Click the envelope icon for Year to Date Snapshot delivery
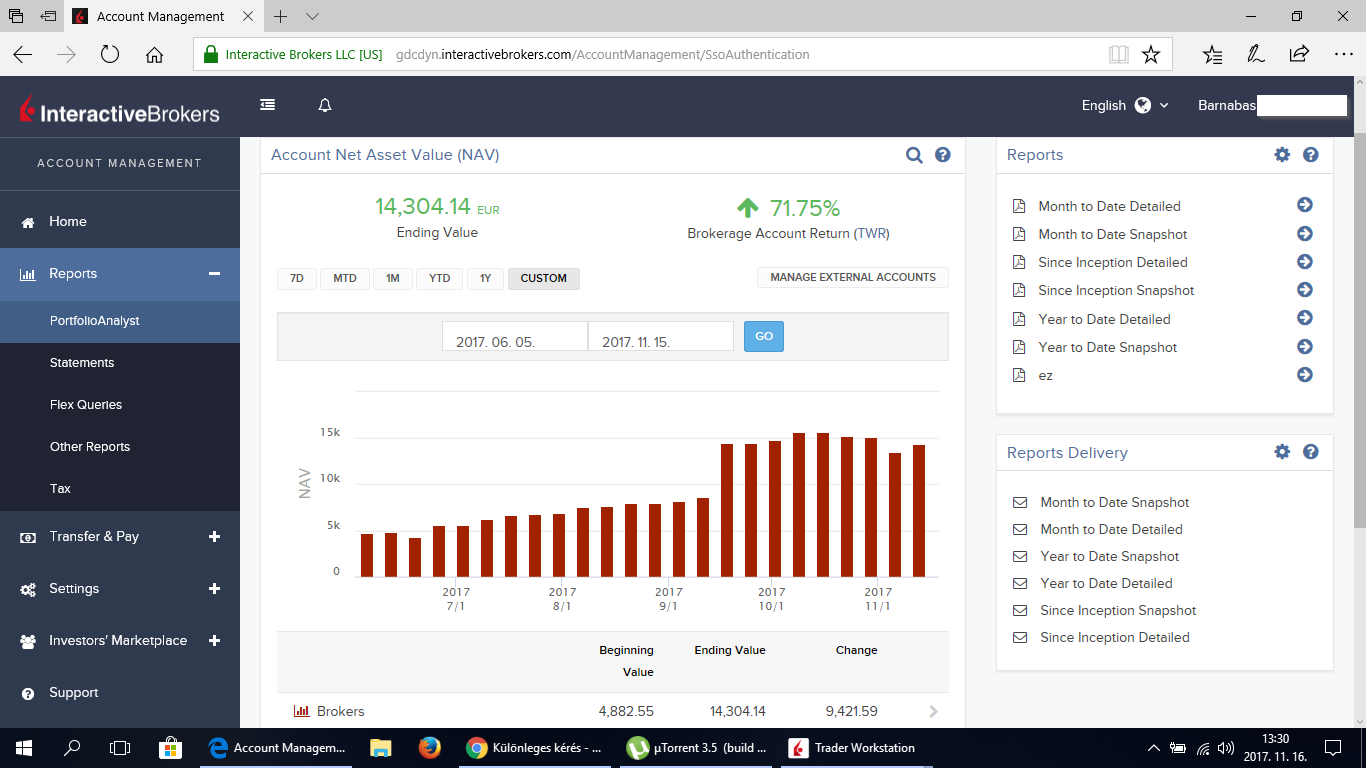Image resolution: width=1366 pixels, height=768 pixels. click(x=1020, y=556)
